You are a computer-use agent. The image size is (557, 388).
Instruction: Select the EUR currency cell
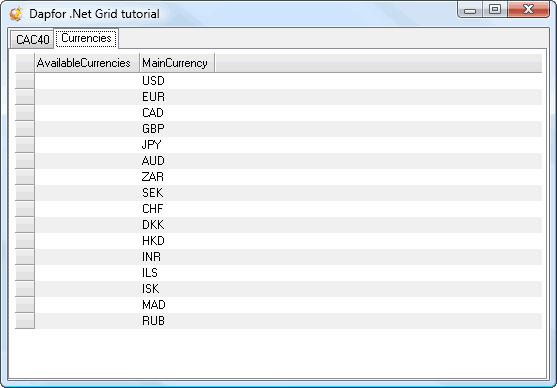pos(177,97)
